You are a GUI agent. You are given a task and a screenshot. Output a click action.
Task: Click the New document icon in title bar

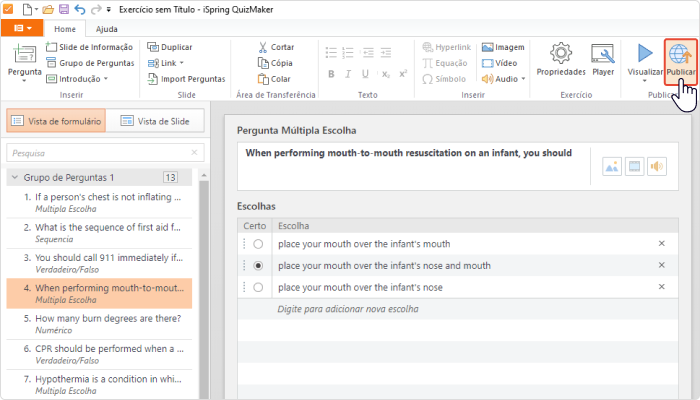28,9
